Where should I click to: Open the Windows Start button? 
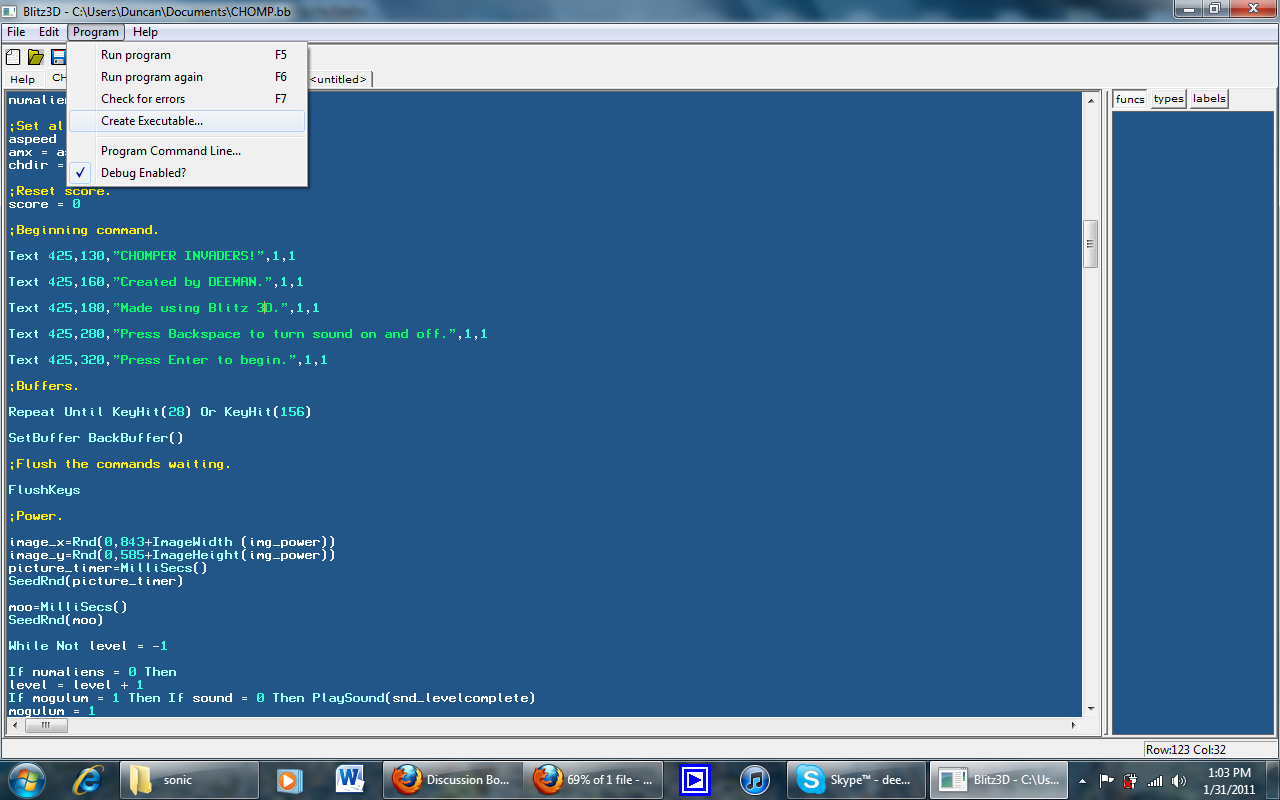tap(25, 779)
